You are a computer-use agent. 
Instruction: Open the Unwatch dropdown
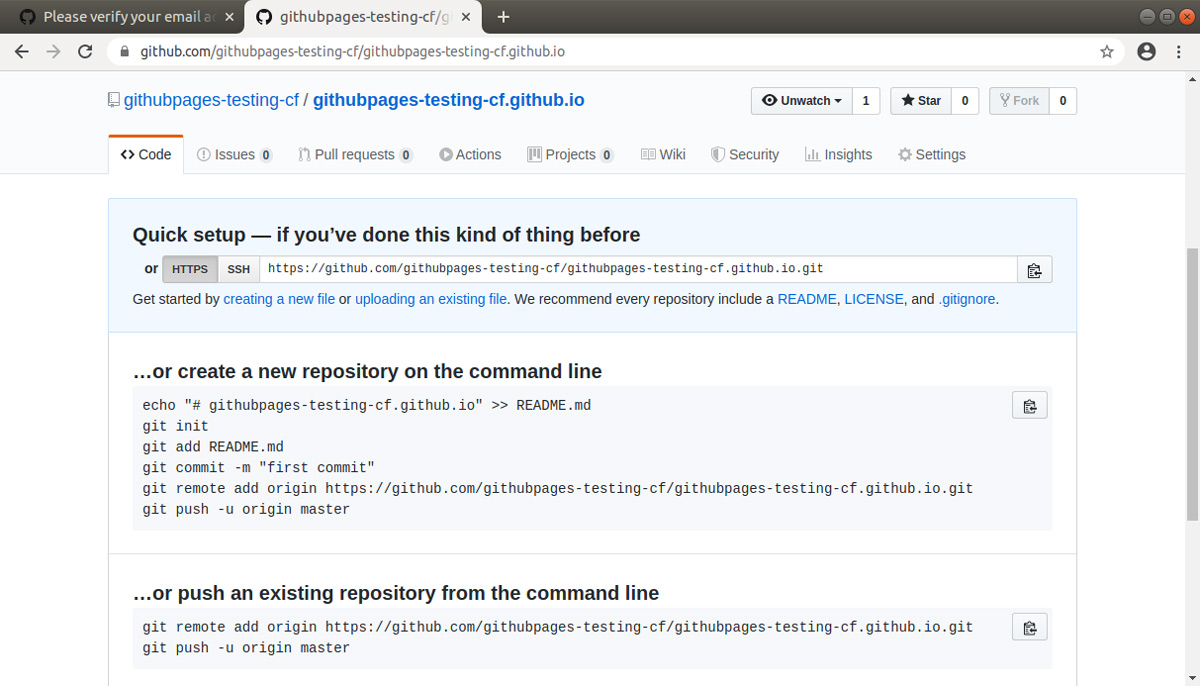tap(800, 100)
